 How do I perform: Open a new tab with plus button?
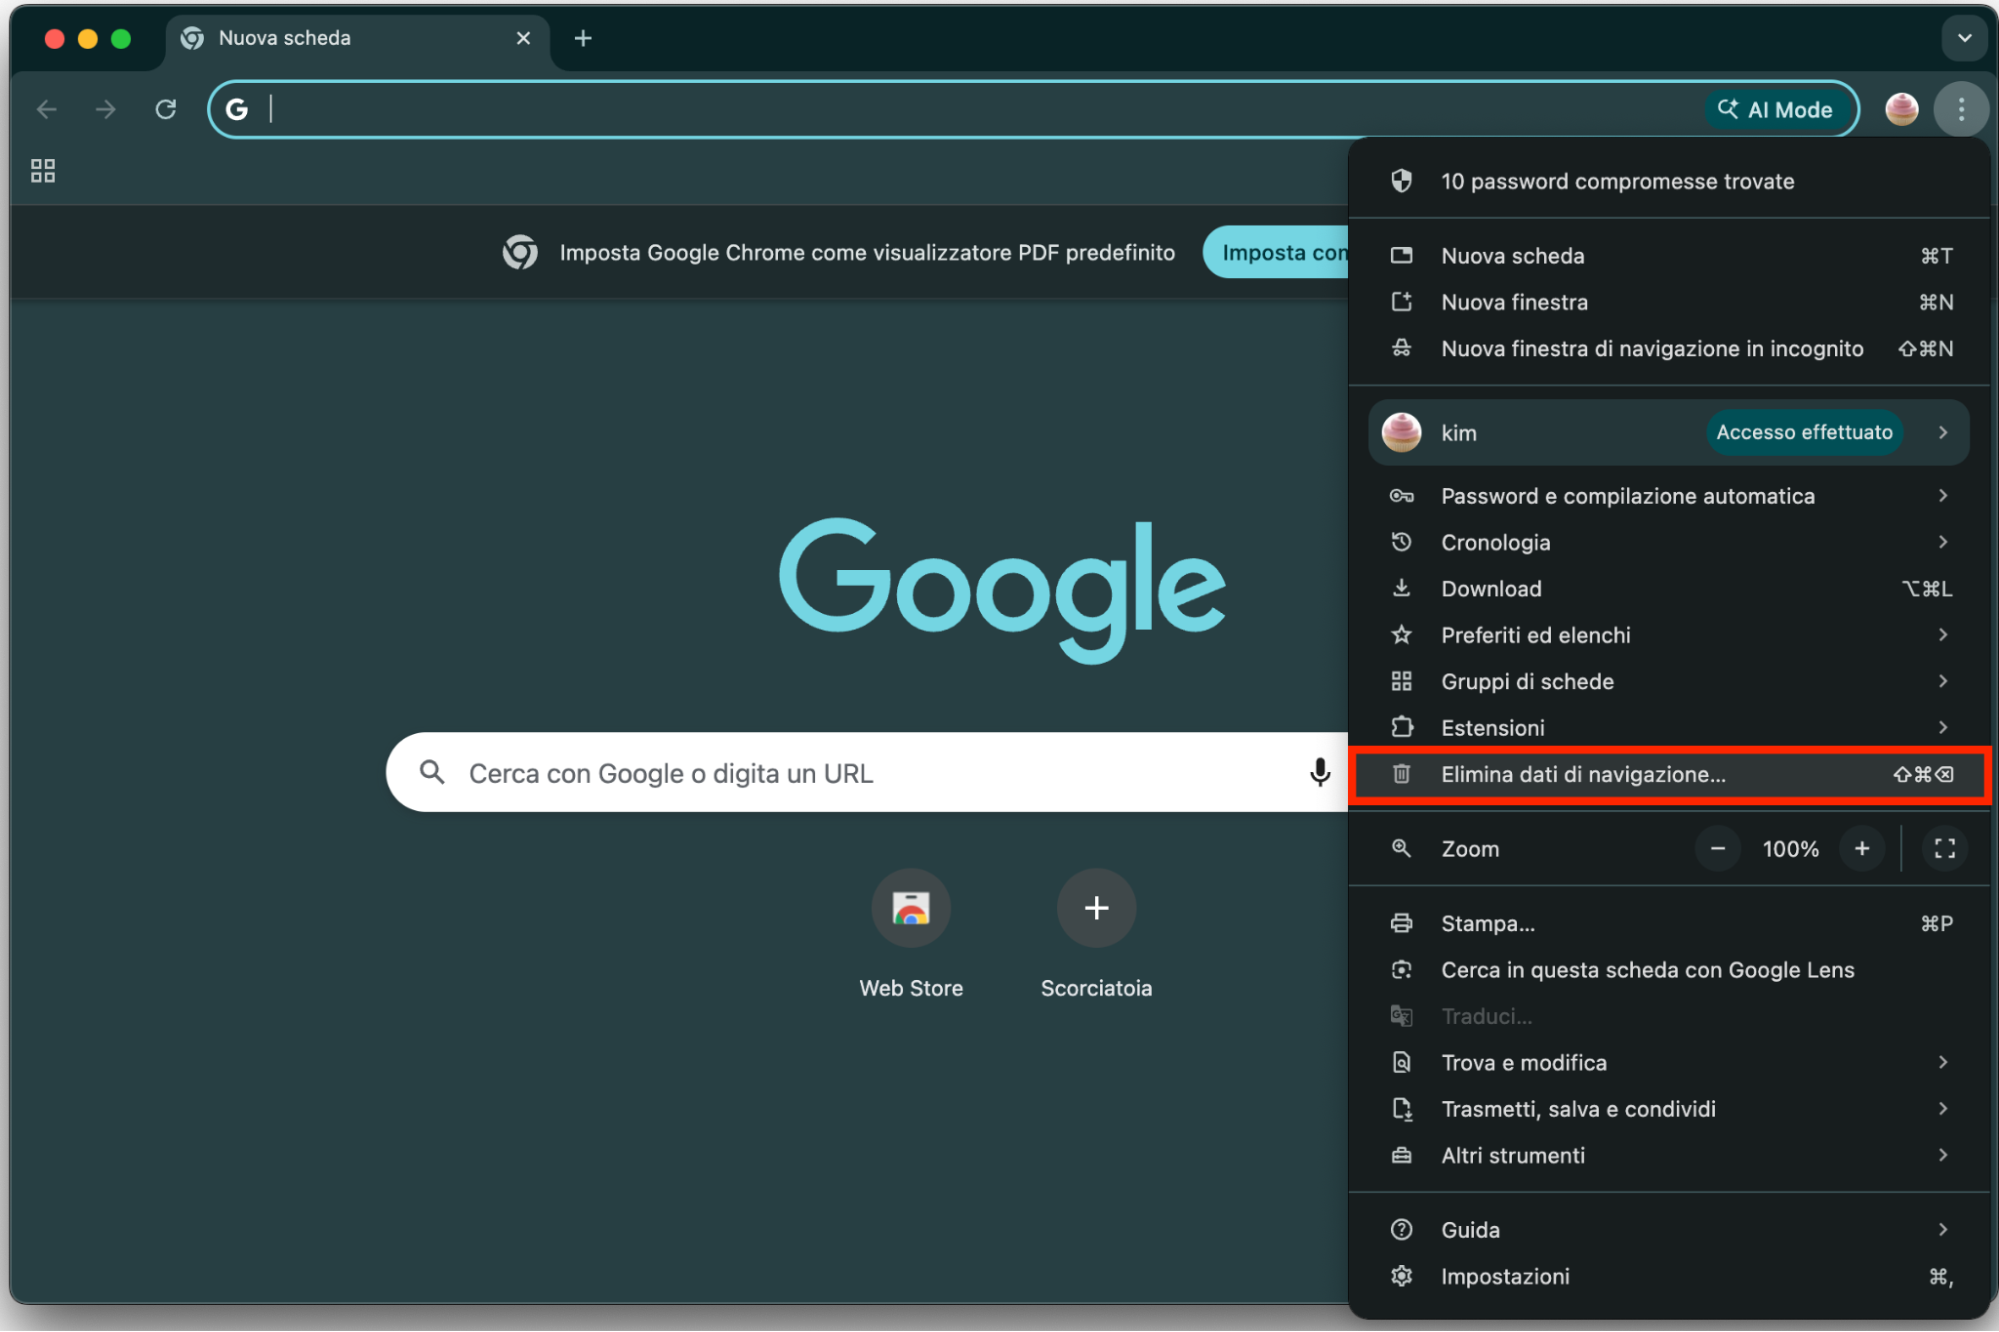point(583,38)
